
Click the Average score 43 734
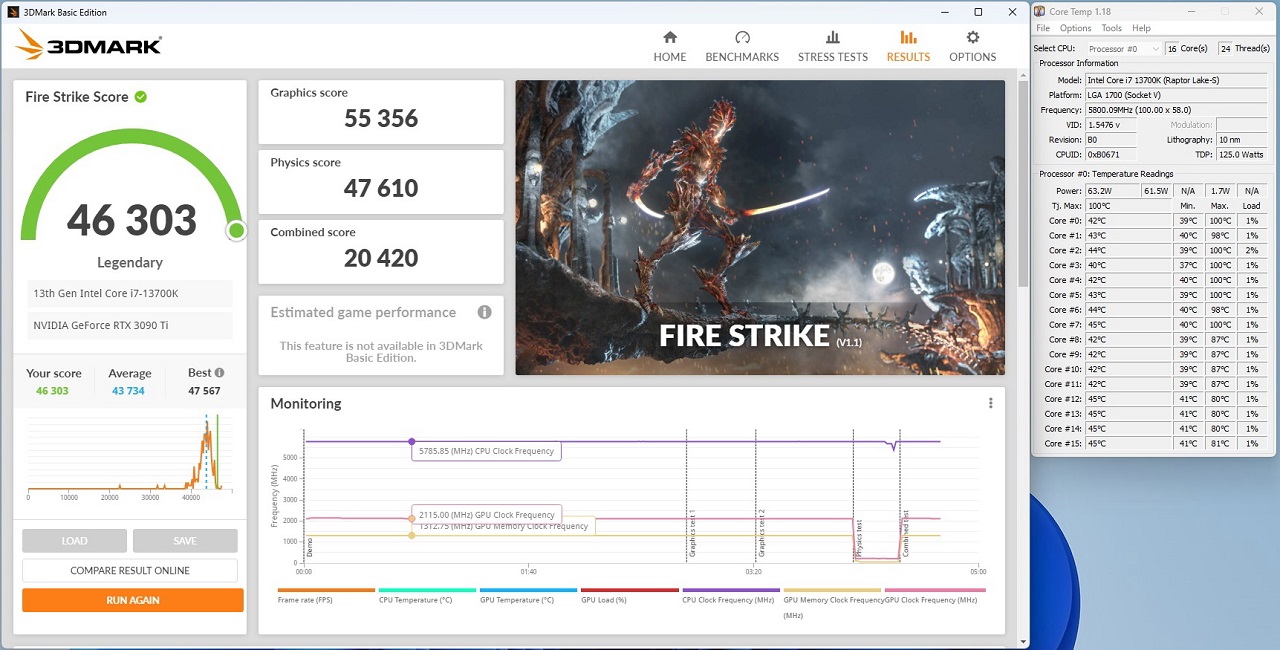tap(128, 391)
